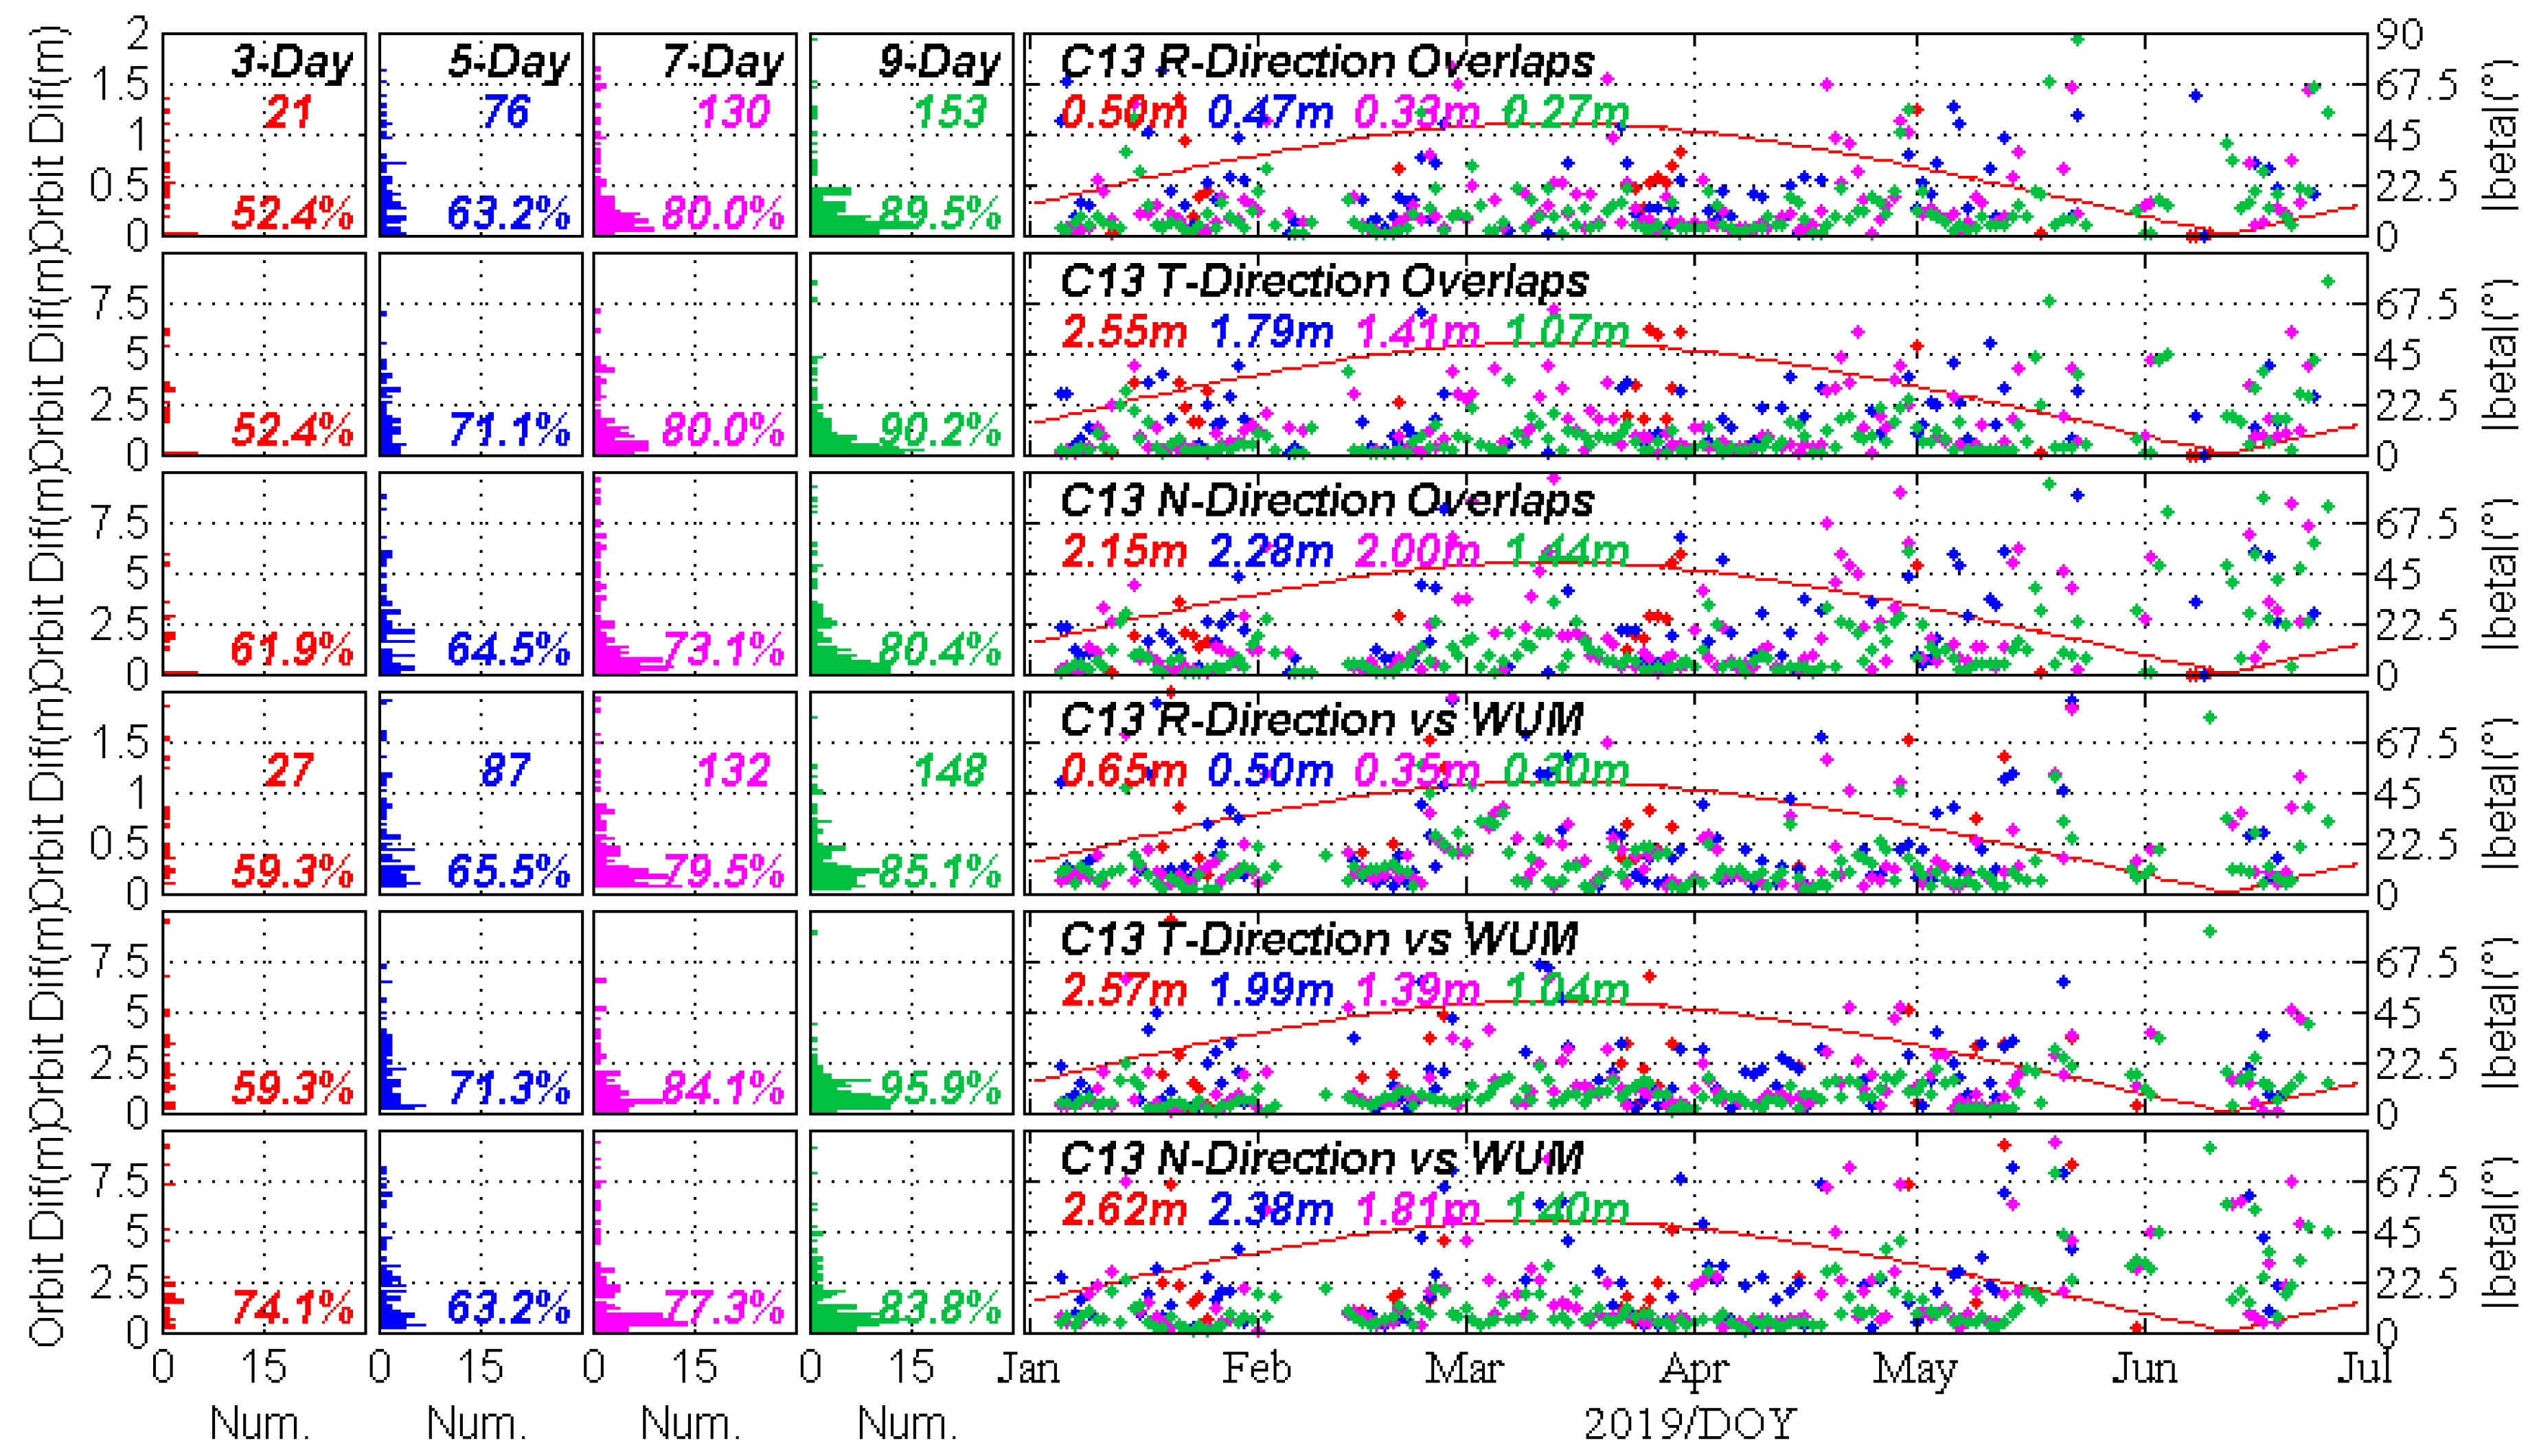Select the 'C13 R-Direction vs WUM' panel title

point(1322,719)
